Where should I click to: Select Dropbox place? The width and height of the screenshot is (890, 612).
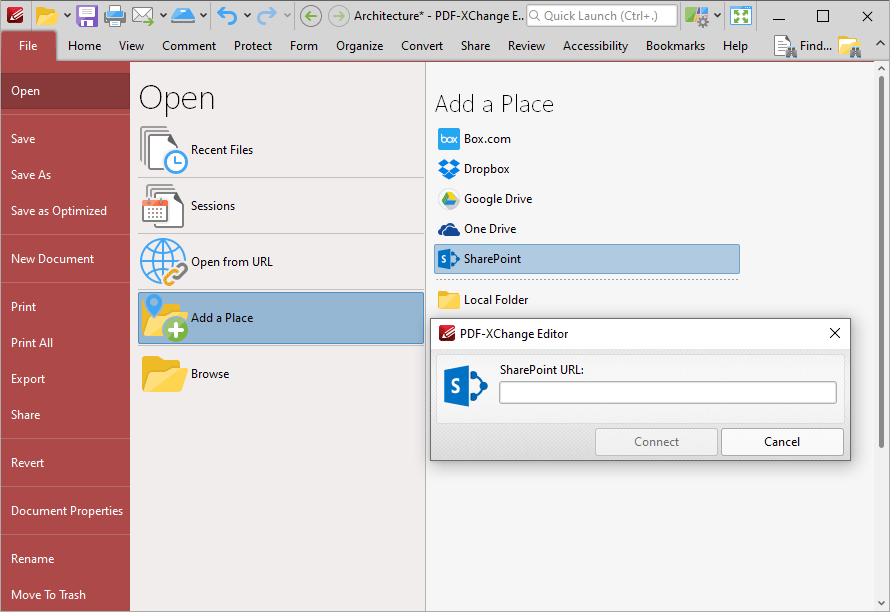point(587,169)
